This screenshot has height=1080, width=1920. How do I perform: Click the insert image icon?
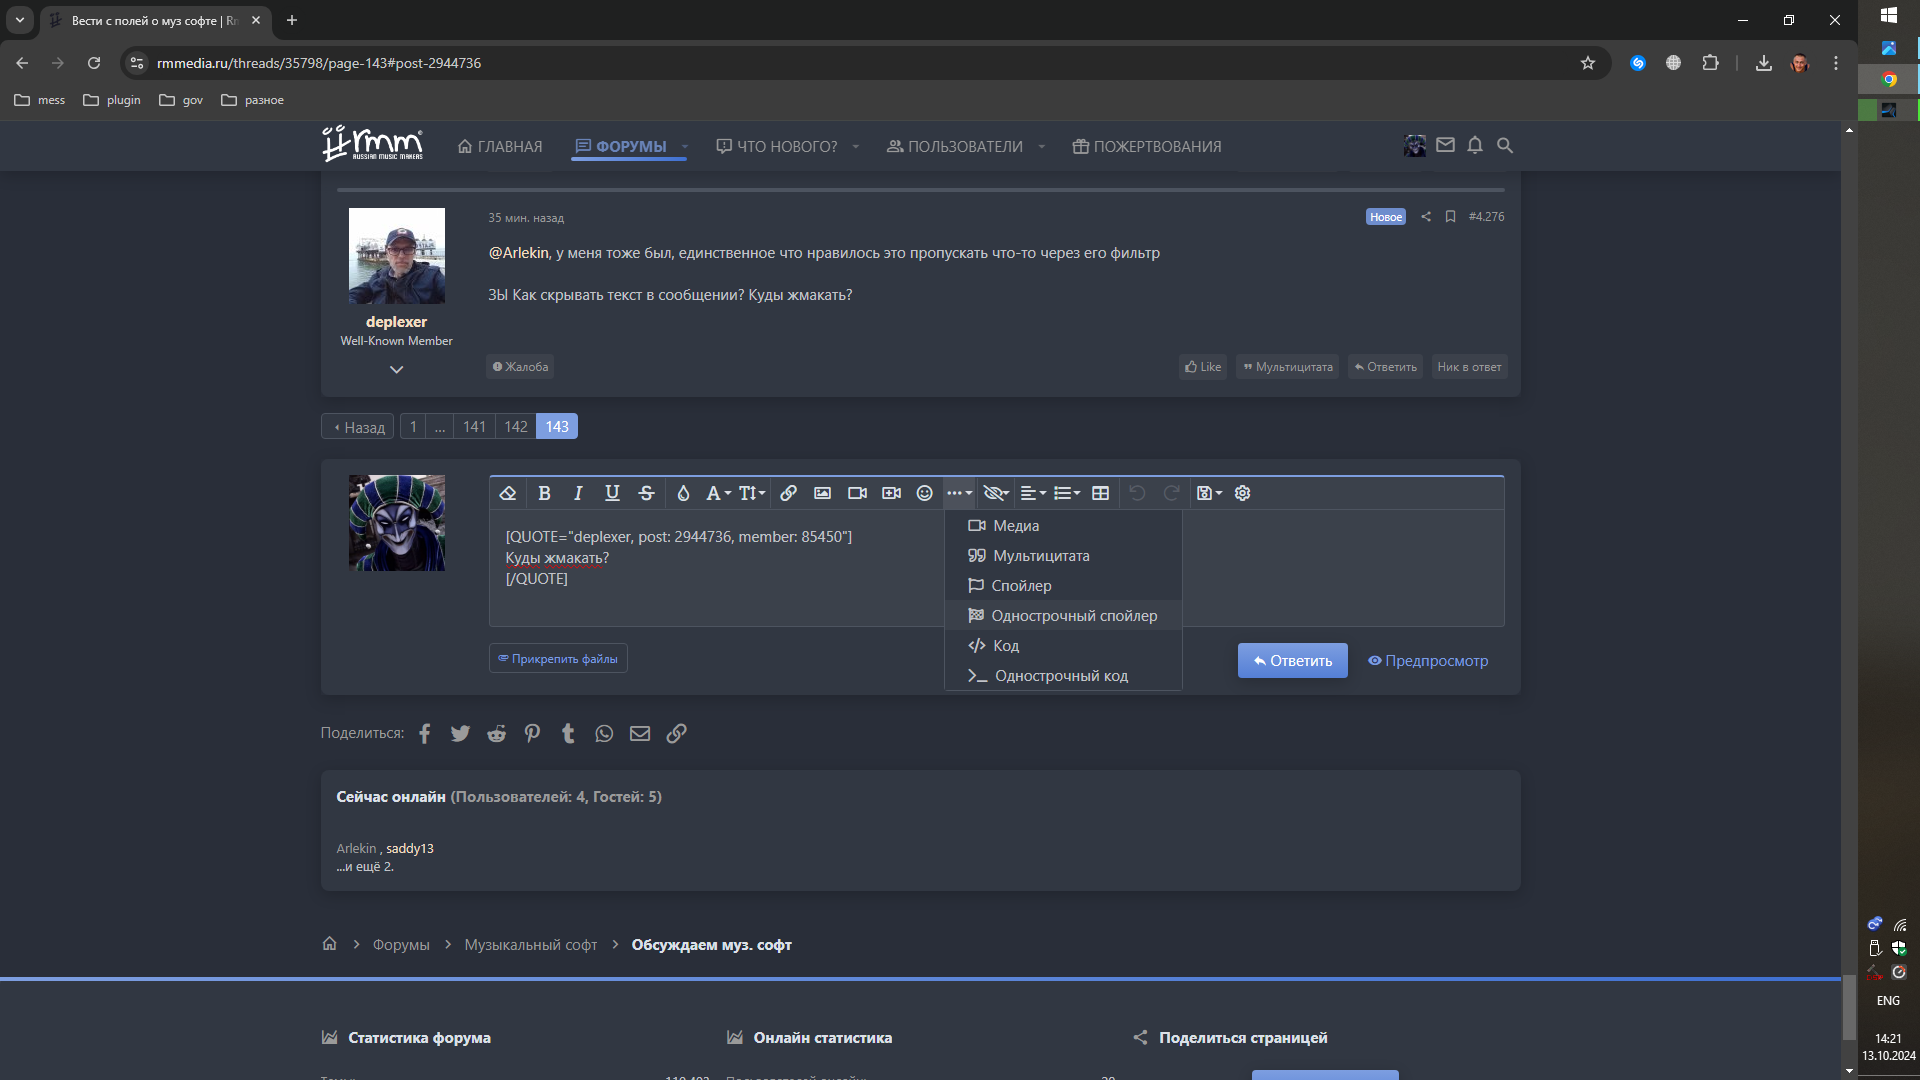[x=822, y=493]
